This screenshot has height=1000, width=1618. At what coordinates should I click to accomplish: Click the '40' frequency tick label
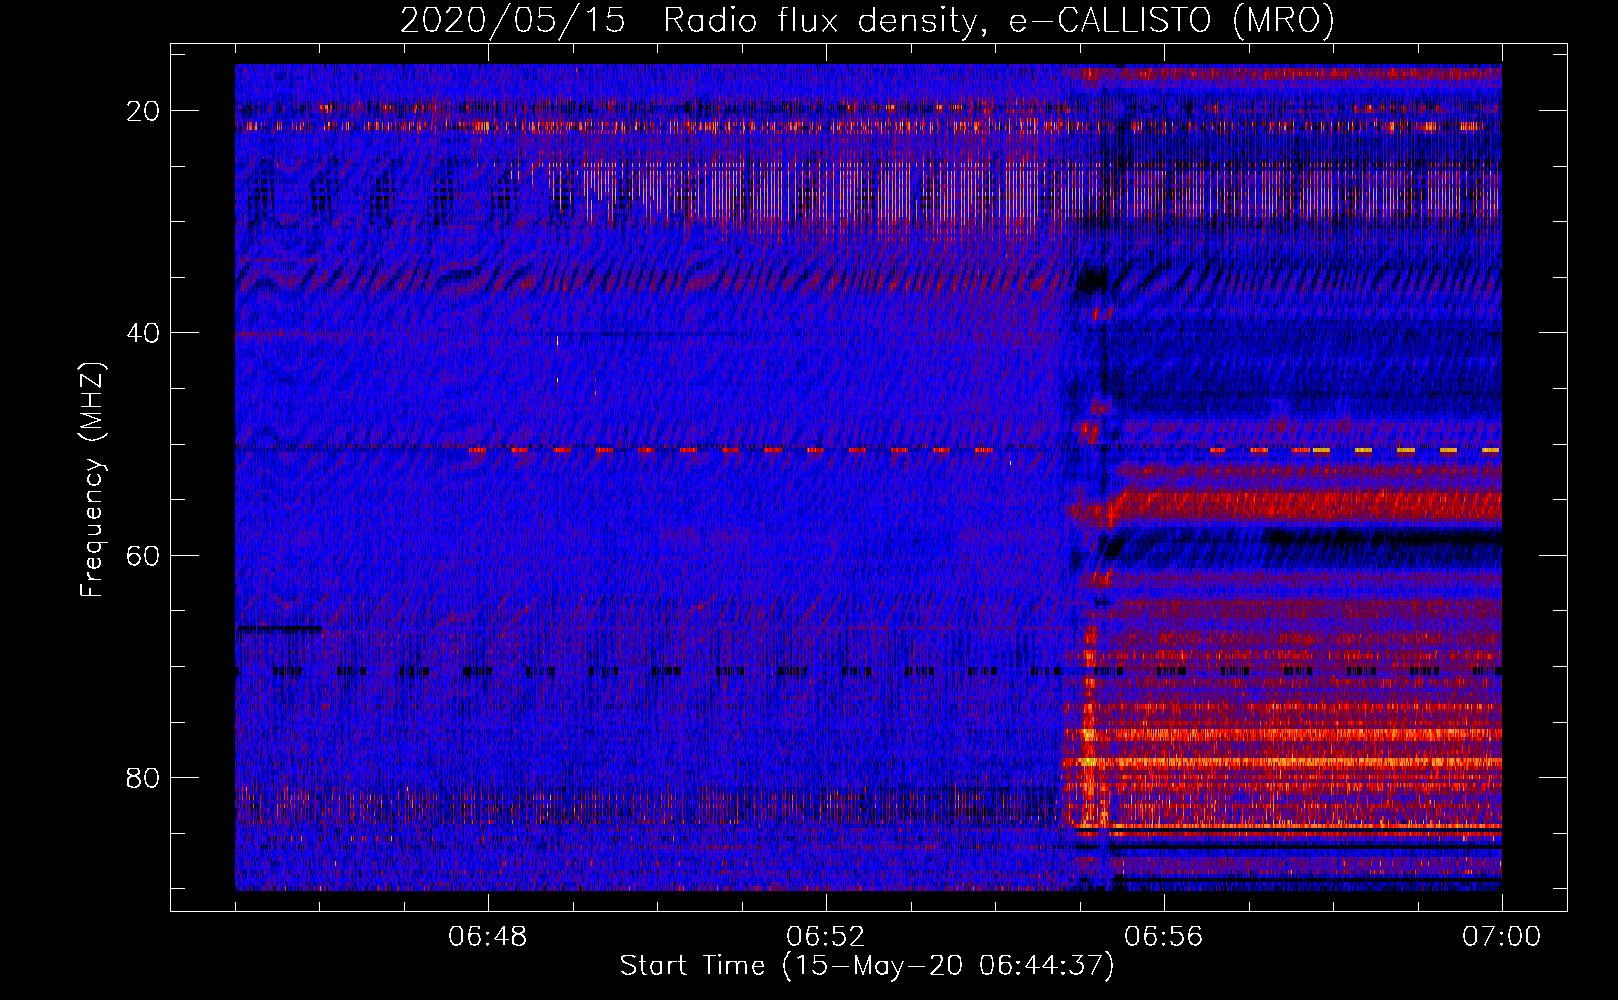coord(144,333)
